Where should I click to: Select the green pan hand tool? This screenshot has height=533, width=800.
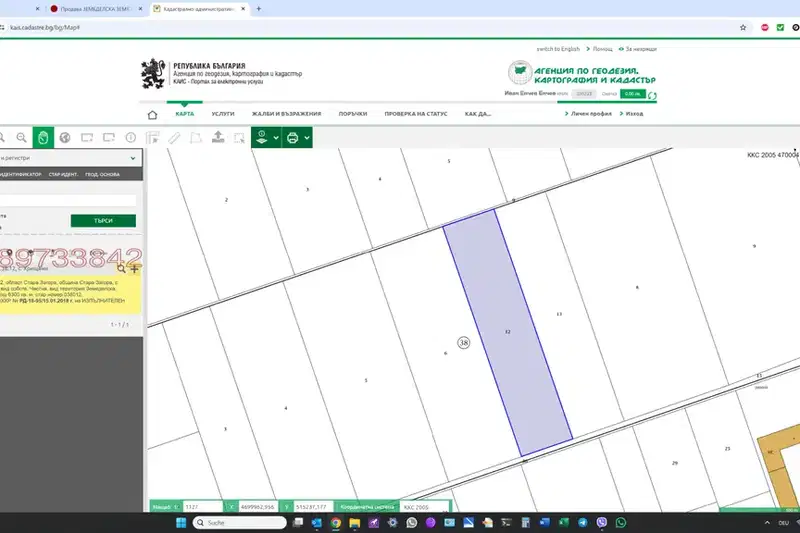[x=43, y=138]
